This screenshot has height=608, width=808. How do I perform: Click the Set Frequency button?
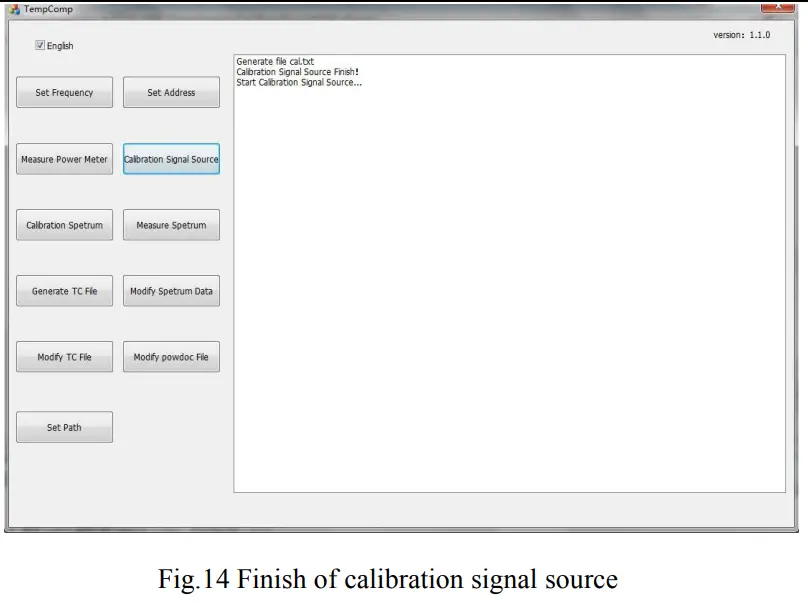(64, 92)
